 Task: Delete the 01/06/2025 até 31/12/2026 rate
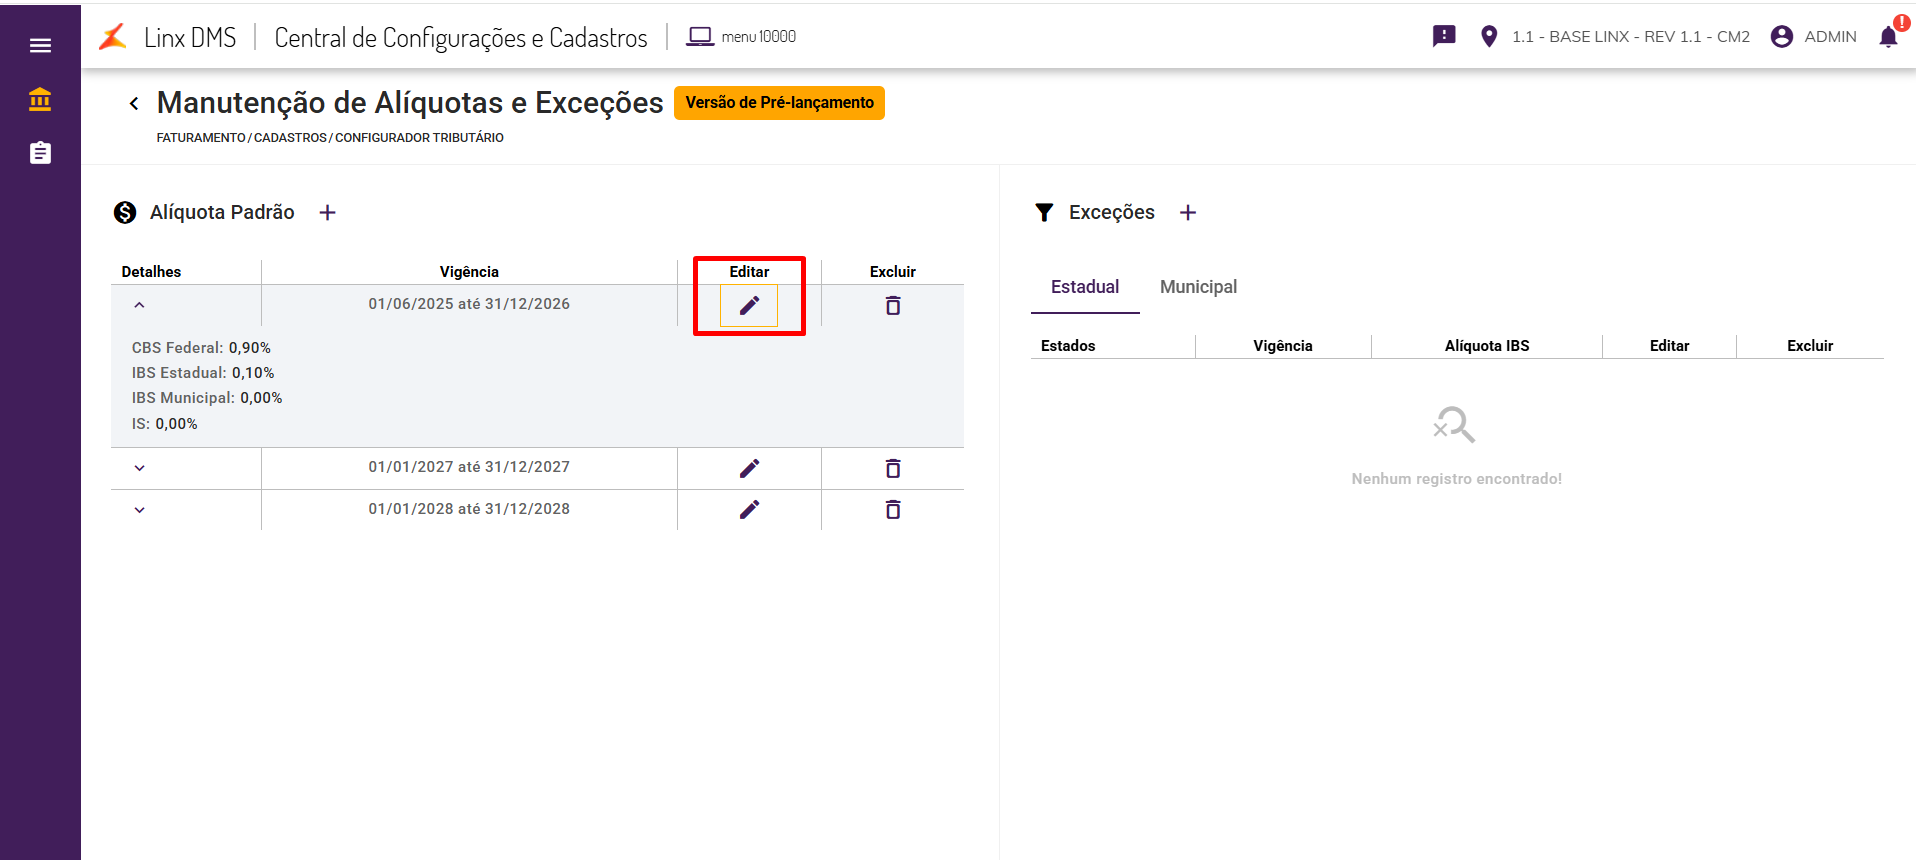893,305
